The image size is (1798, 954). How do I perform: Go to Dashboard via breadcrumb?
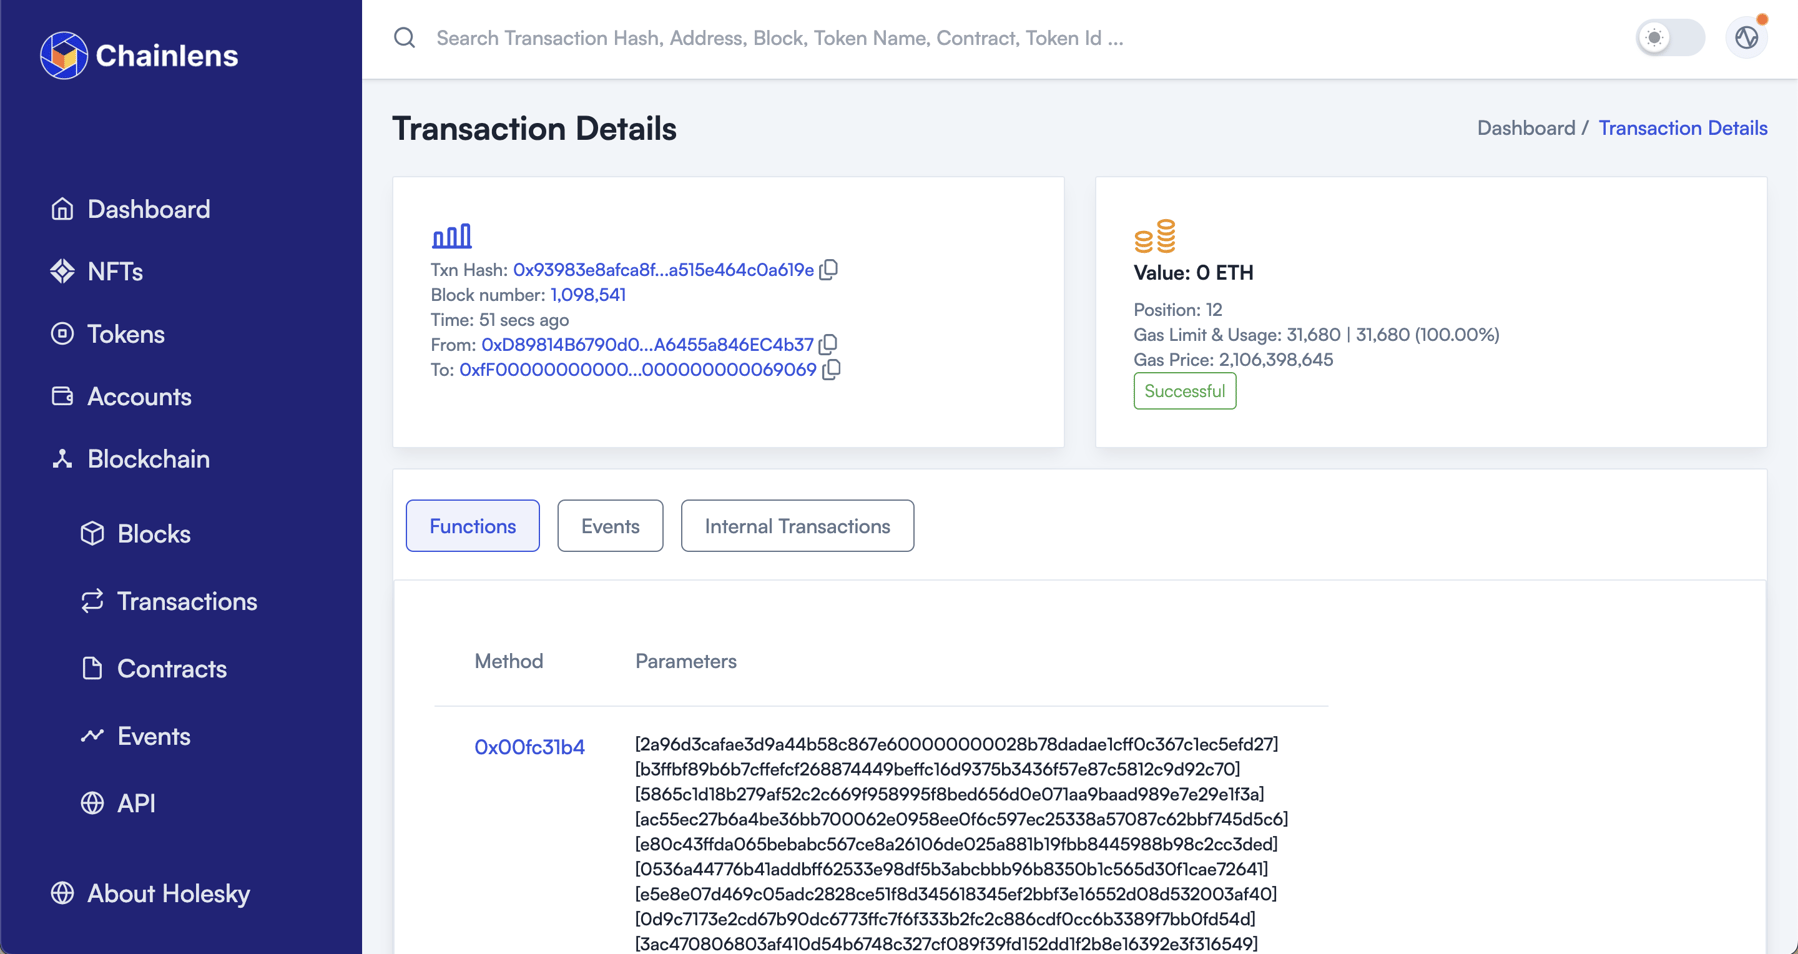tap(1525, 128)
